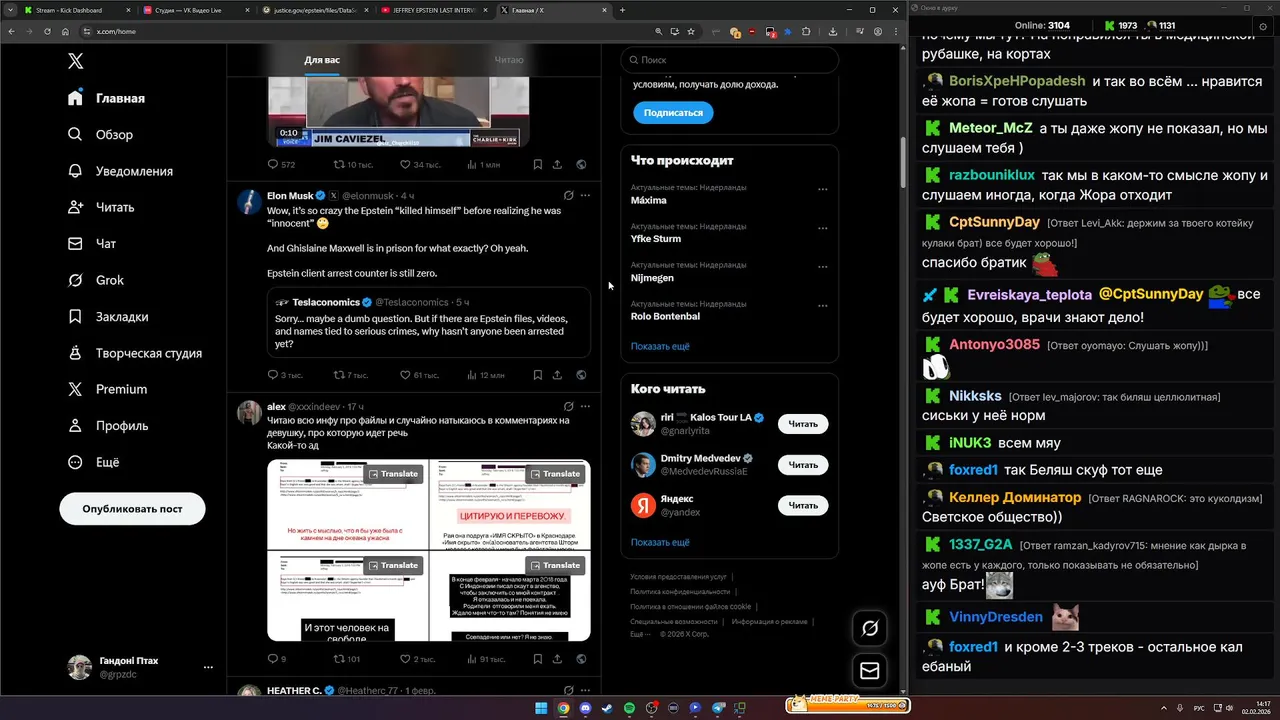This screenshot has width=1280, height=720.
Task: Open the Windows Start menu
Action: tap(541, 708)
